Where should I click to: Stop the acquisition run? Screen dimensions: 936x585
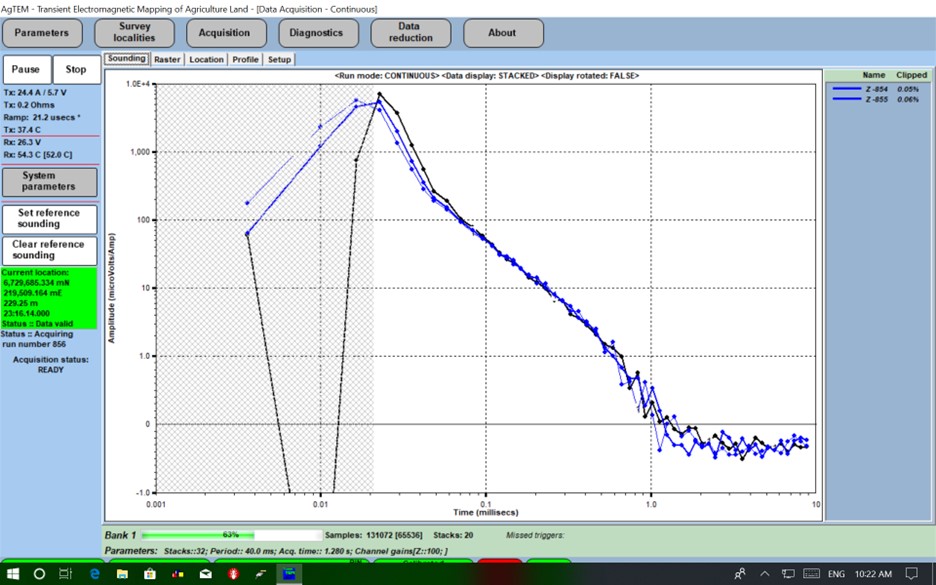click(x=76, y=69)
